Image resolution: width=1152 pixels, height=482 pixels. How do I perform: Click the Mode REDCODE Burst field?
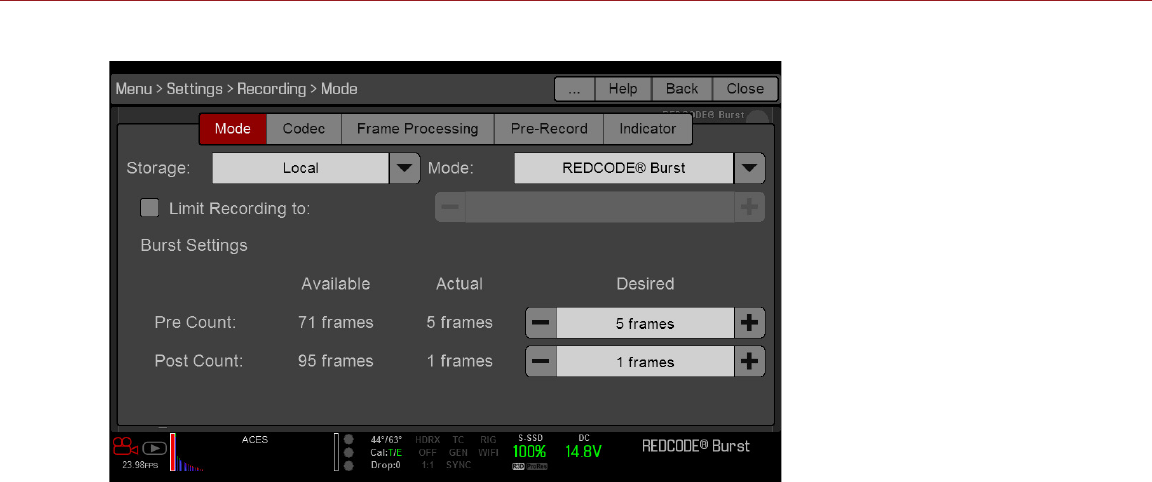tap(624, 168)
